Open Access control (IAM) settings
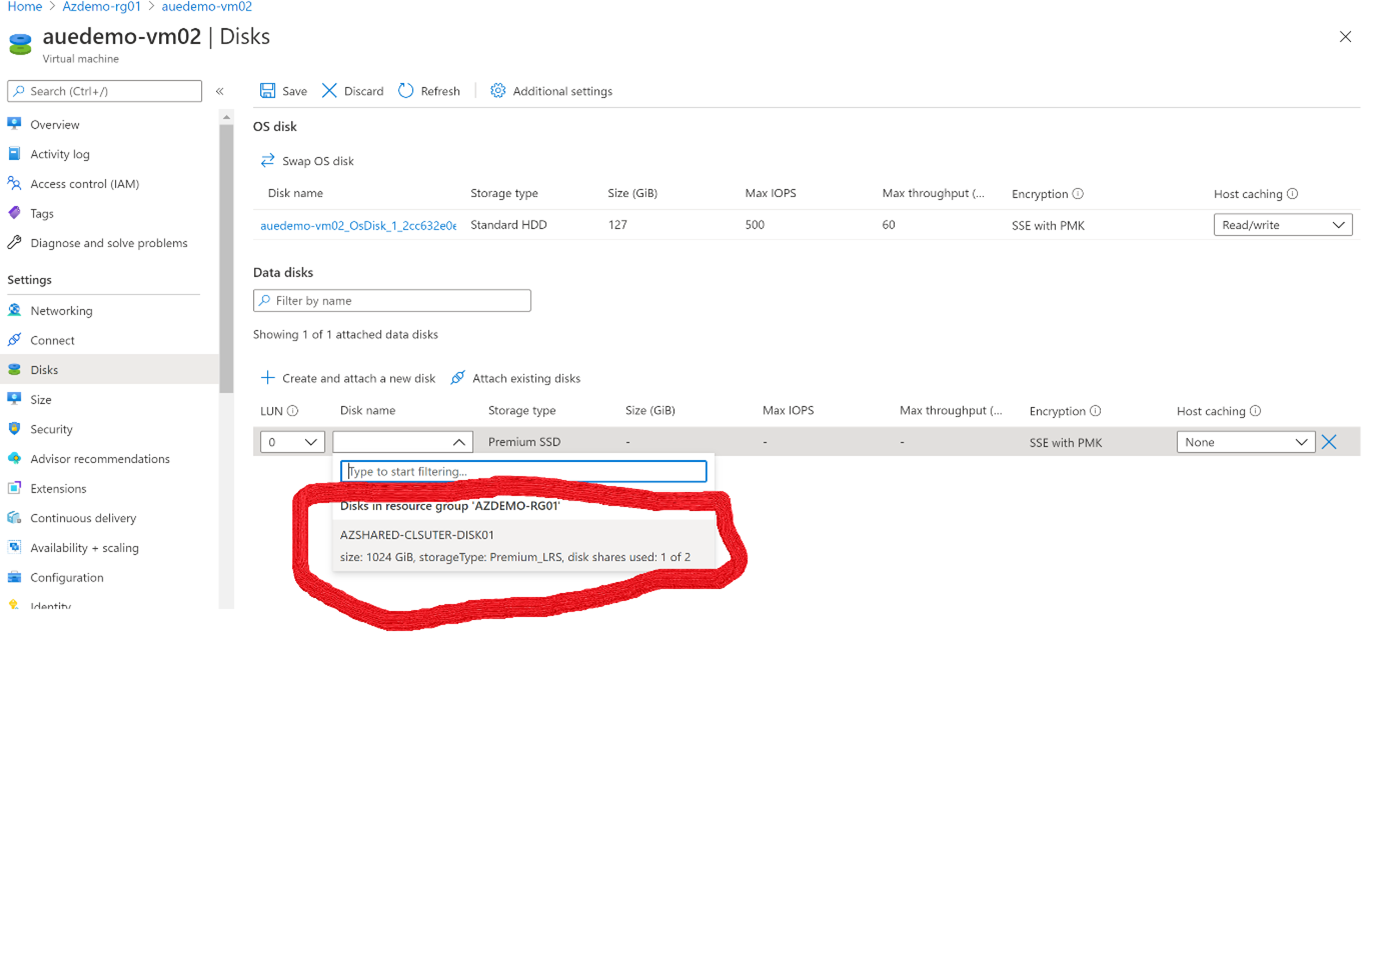This screenshot has height=978, width=1379. point(84,183)
